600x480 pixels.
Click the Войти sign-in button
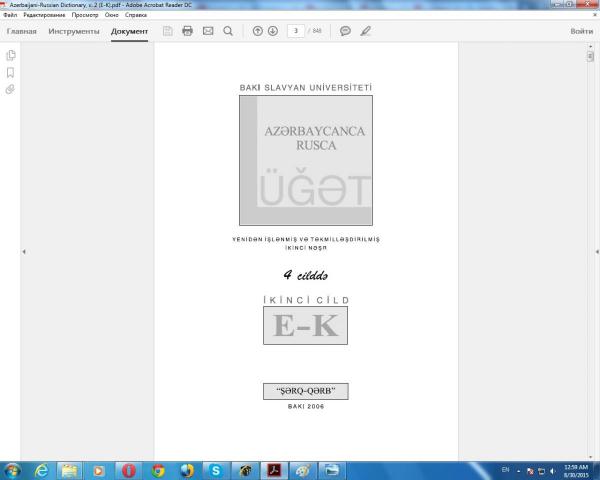tap(581, 31)
